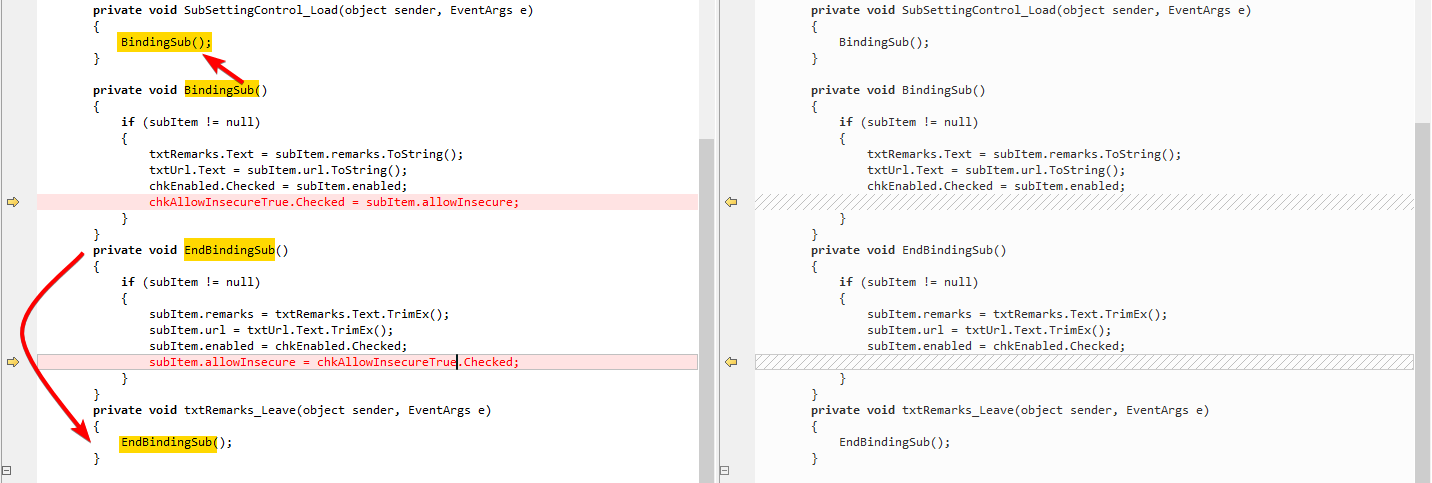Place cursor on red subItem.allowInsecure assignment line
Image resolution: width=1432 pixels, height=483 pixels.
click(334, 362)
